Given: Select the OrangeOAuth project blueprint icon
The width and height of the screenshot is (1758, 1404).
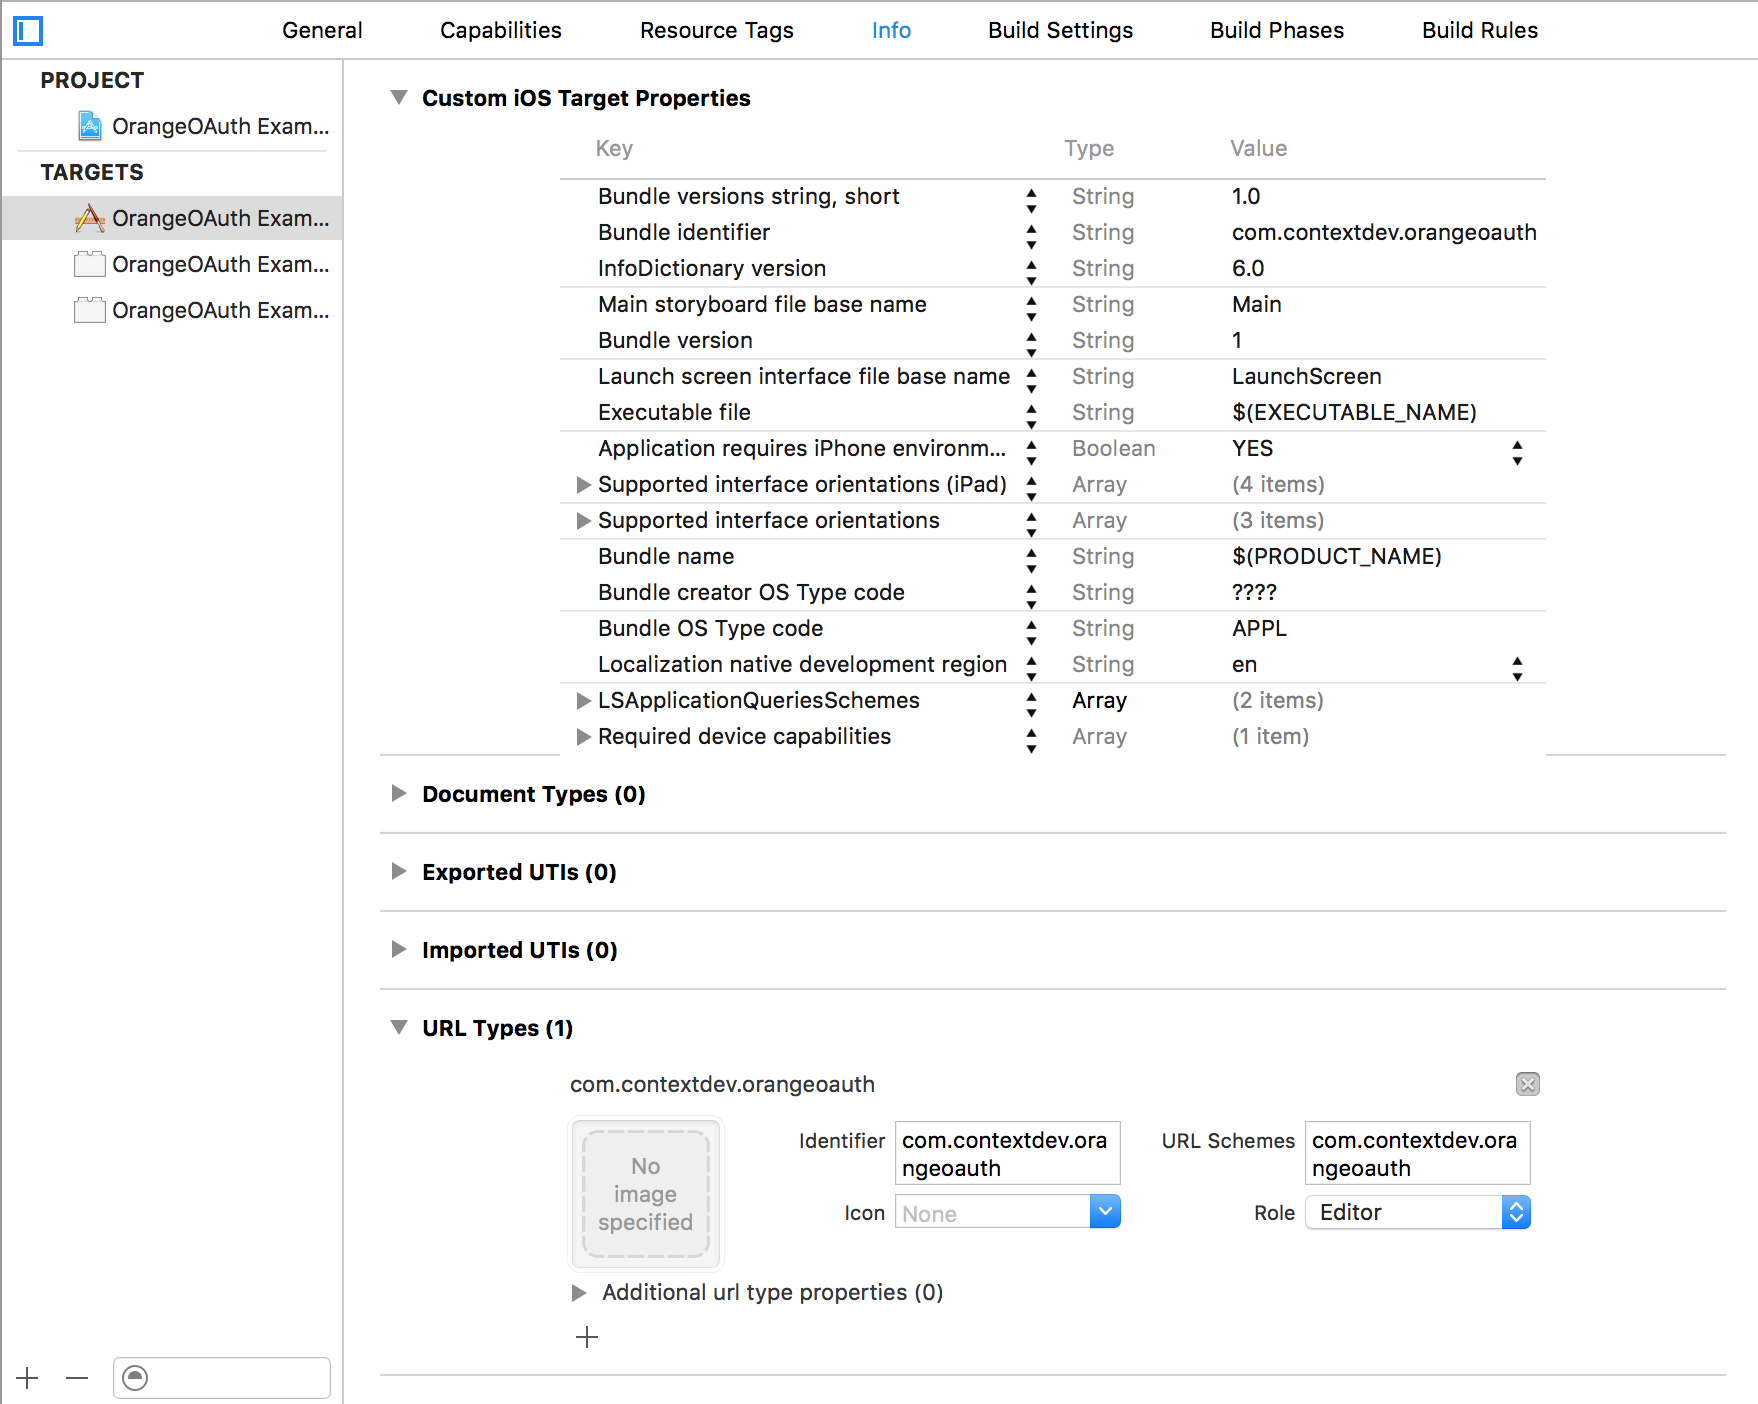Looking at the screenshot, I should point(90,126).
